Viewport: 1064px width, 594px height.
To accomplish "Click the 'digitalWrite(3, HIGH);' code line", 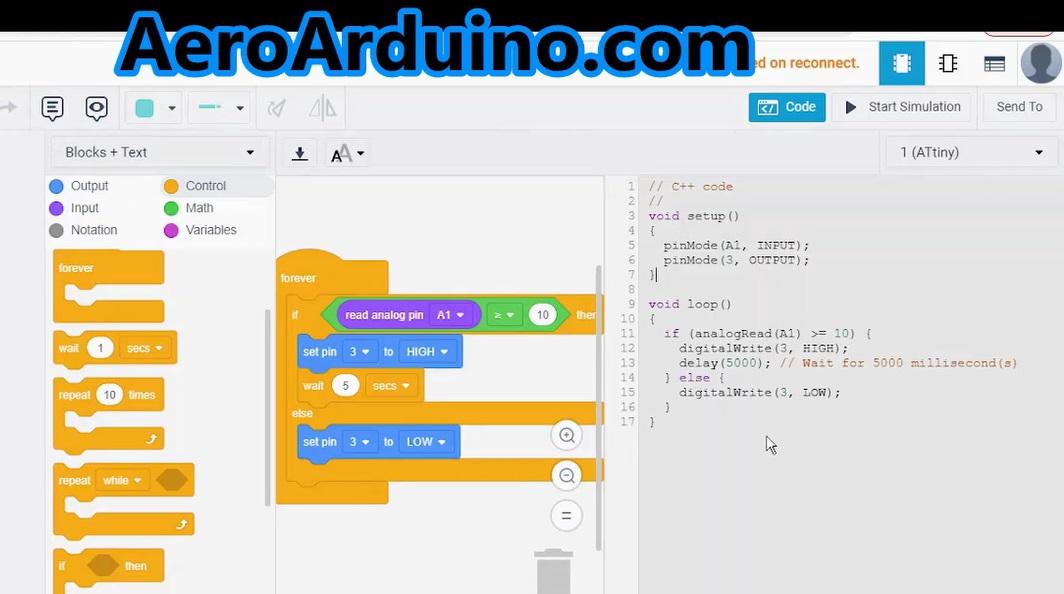I will click(763, 348).
